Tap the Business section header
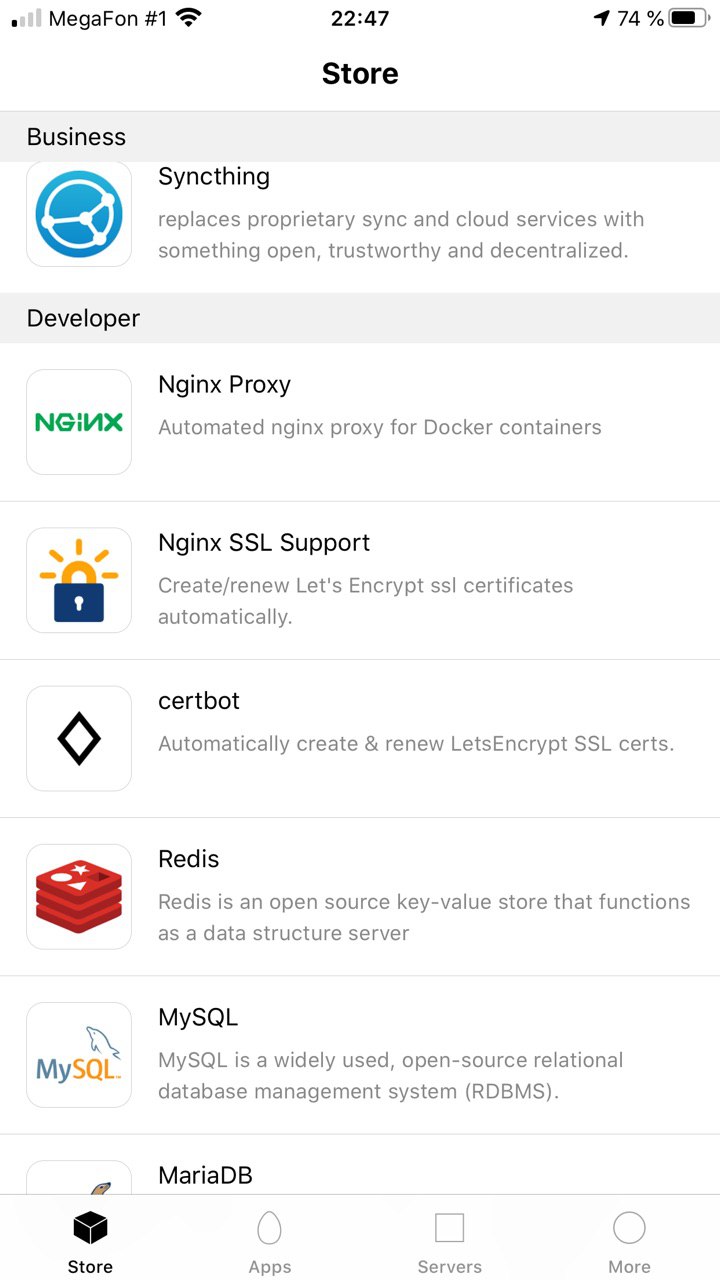Viewport: 720px width, 1280px height. [x=76, y=137]
